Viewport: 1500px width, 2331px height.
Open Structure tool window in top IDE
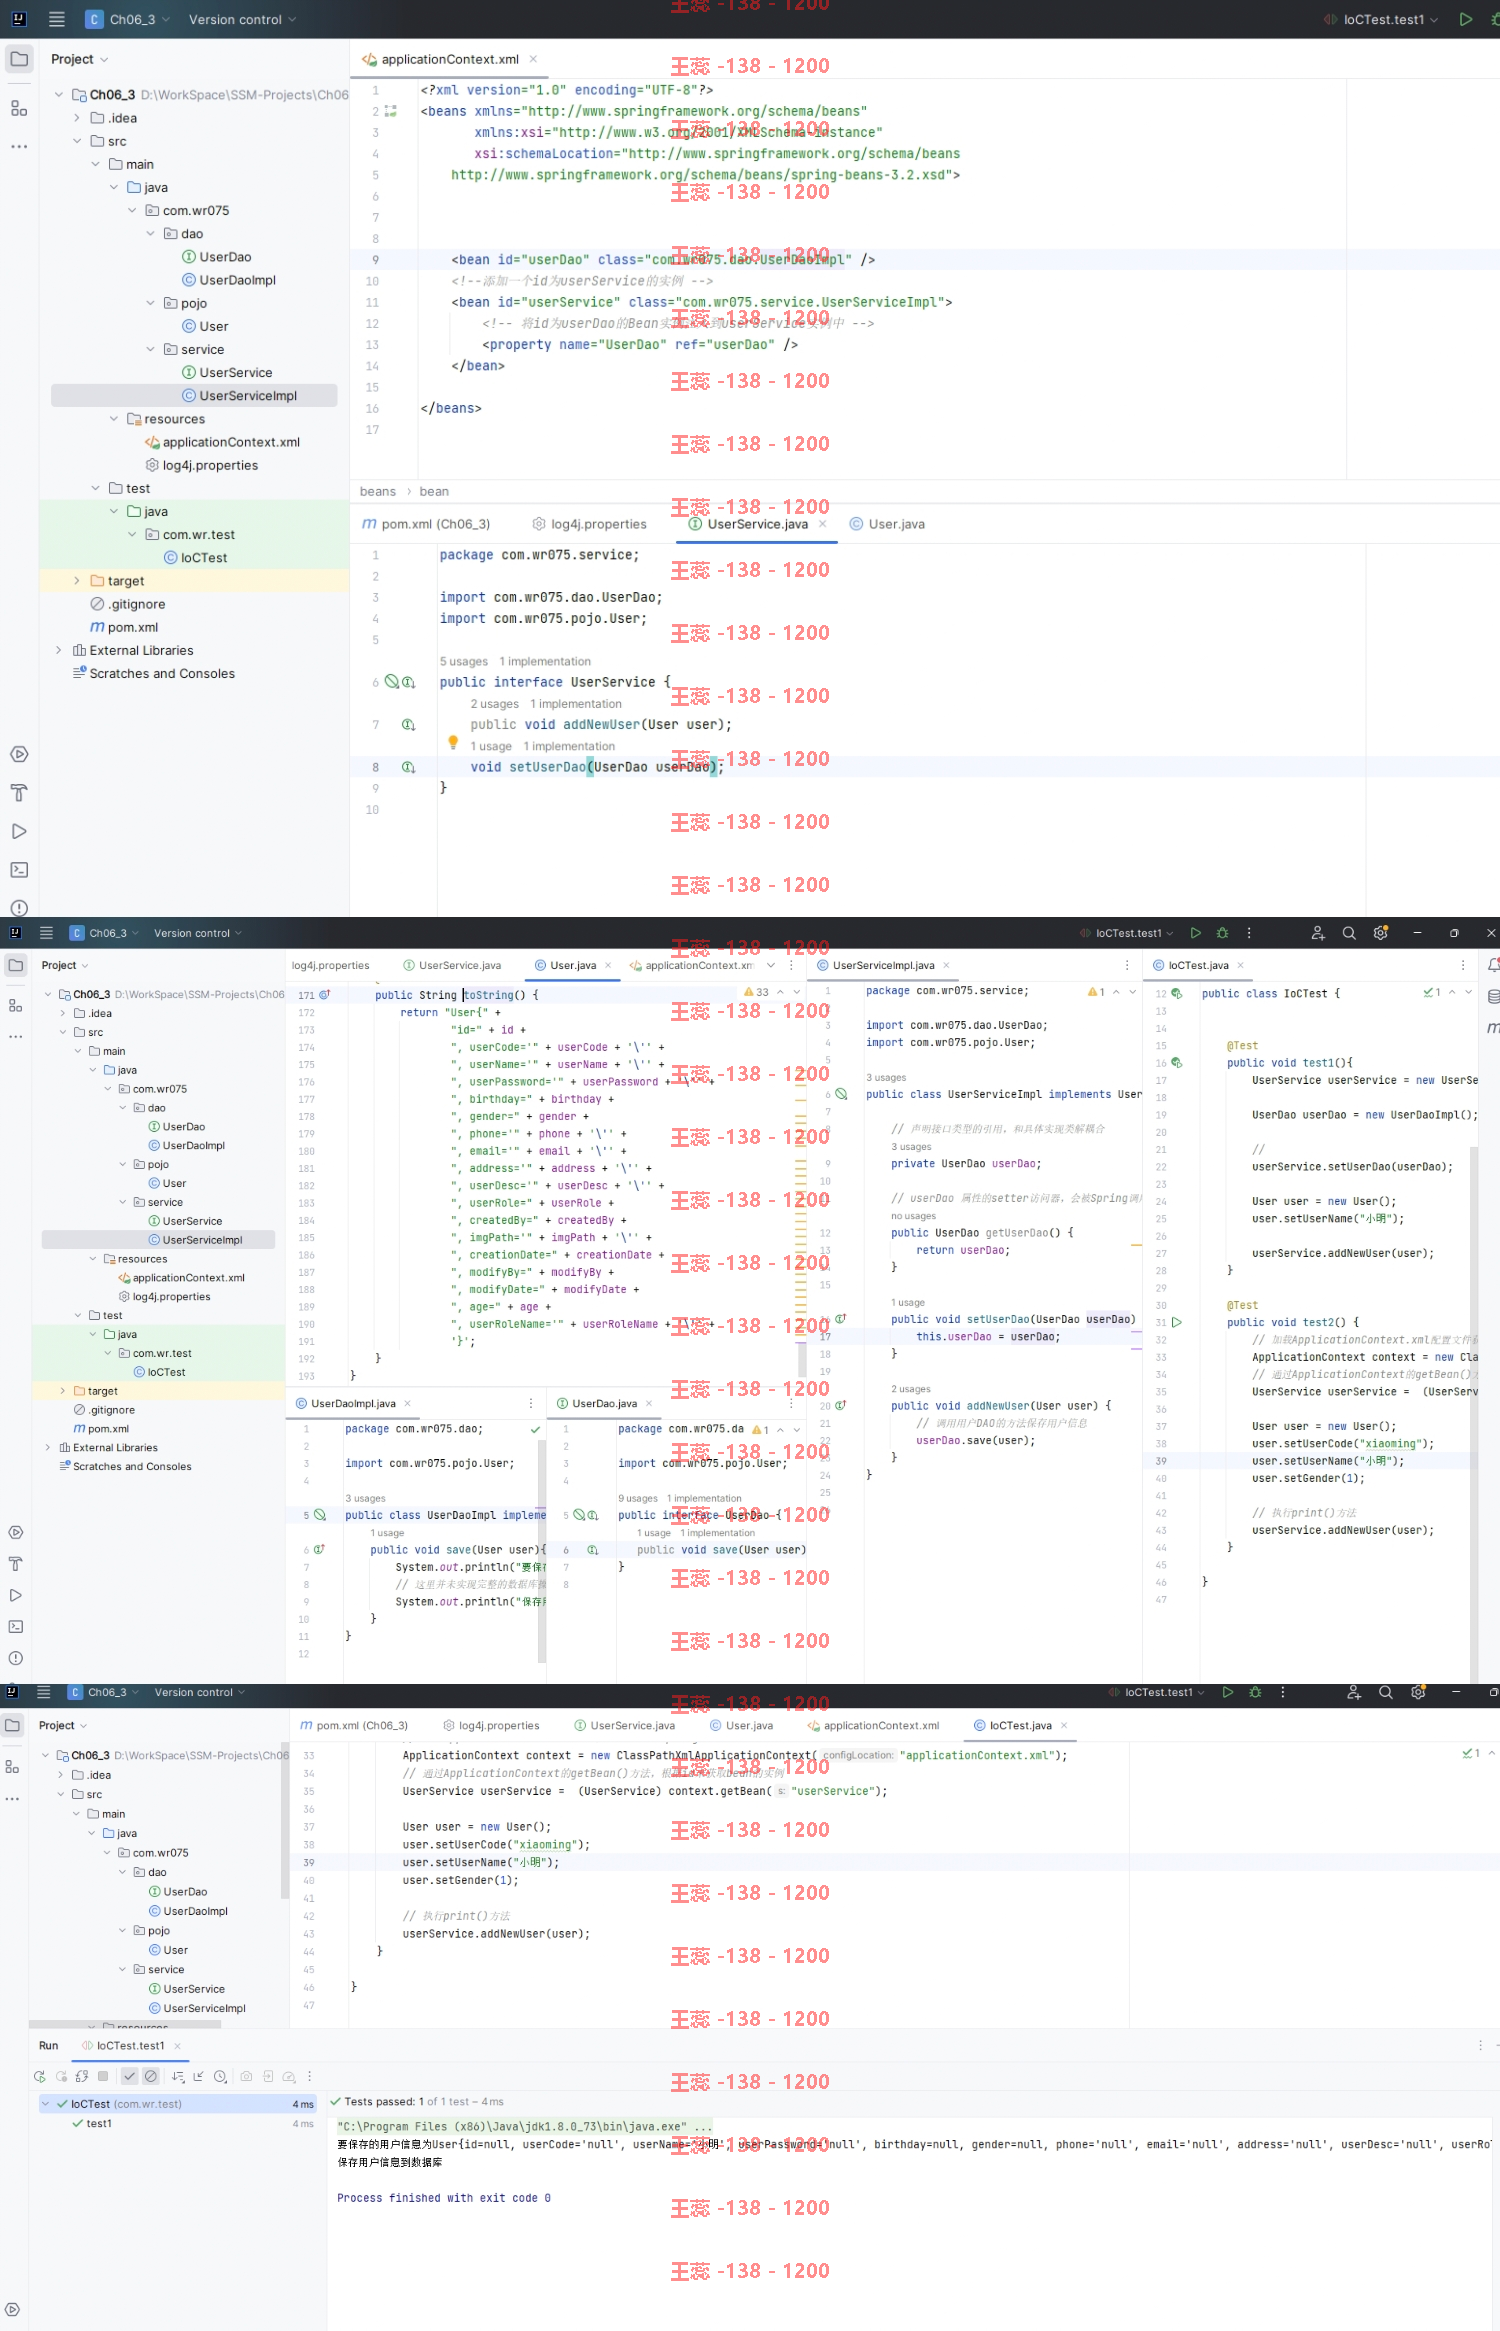point(19,108)
